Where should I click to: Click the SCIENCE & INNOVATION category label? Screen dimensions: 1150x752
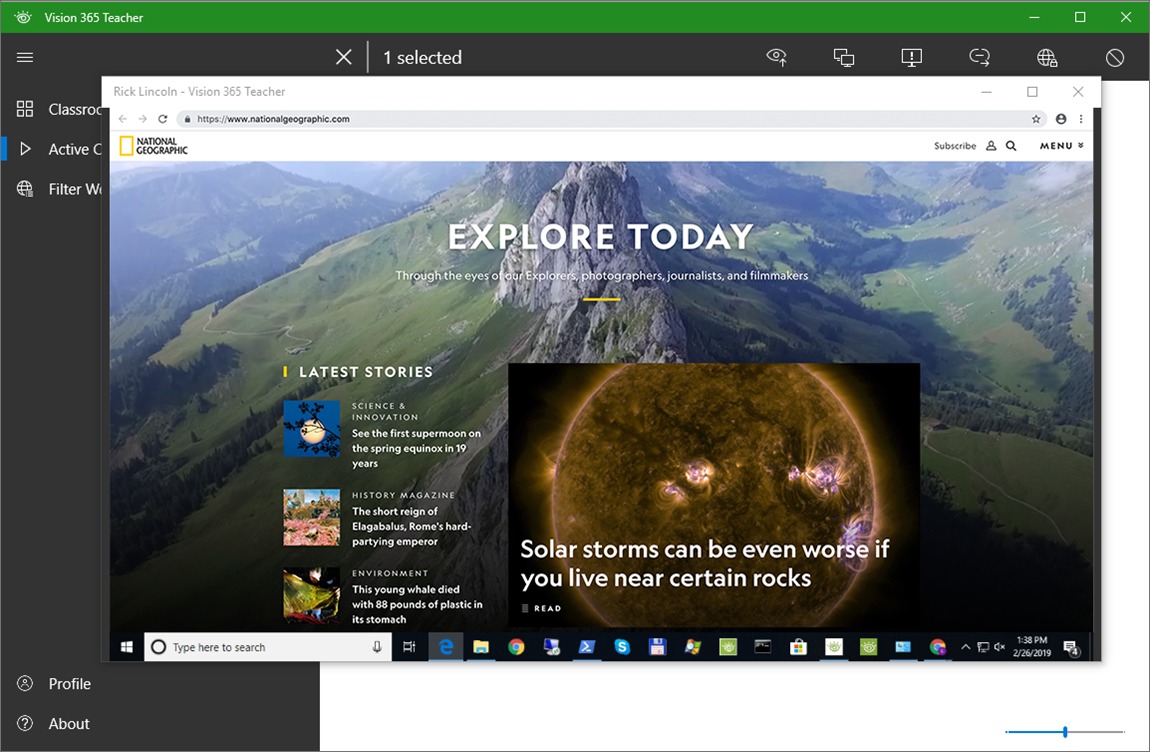pos(385,411)
